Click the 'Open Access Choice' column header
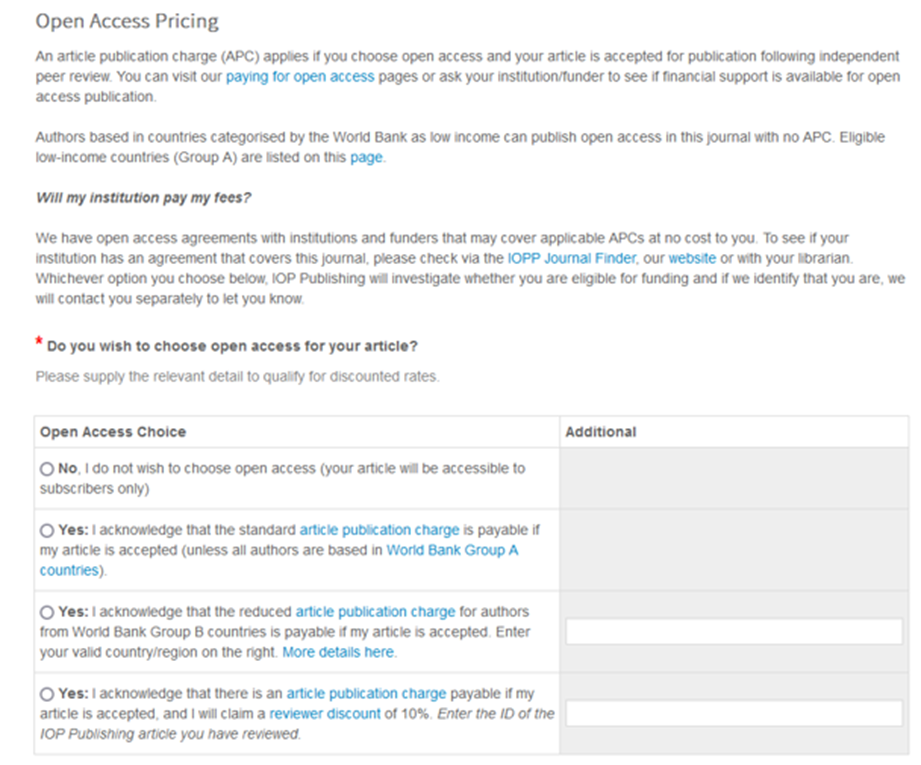This screenshot has width=921, height=765. click(x=113, y=432)
